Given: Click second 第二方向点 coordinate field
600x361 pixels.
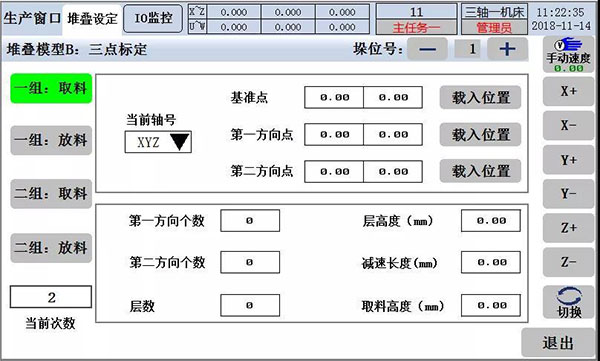Looking at the screenshot, I should (393, 172).
